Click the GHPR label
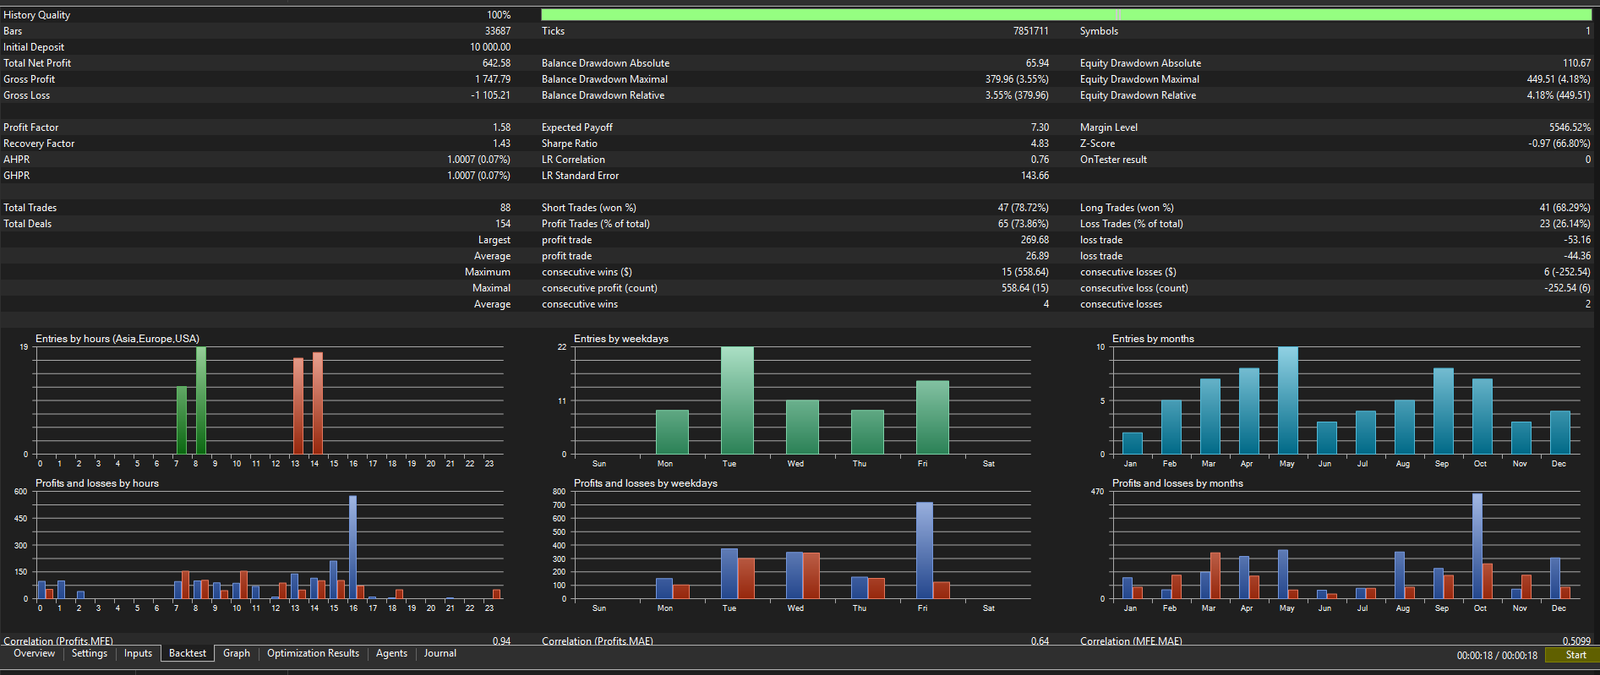Viewport: 1600px width, 675px height. (x=16, y=175)
